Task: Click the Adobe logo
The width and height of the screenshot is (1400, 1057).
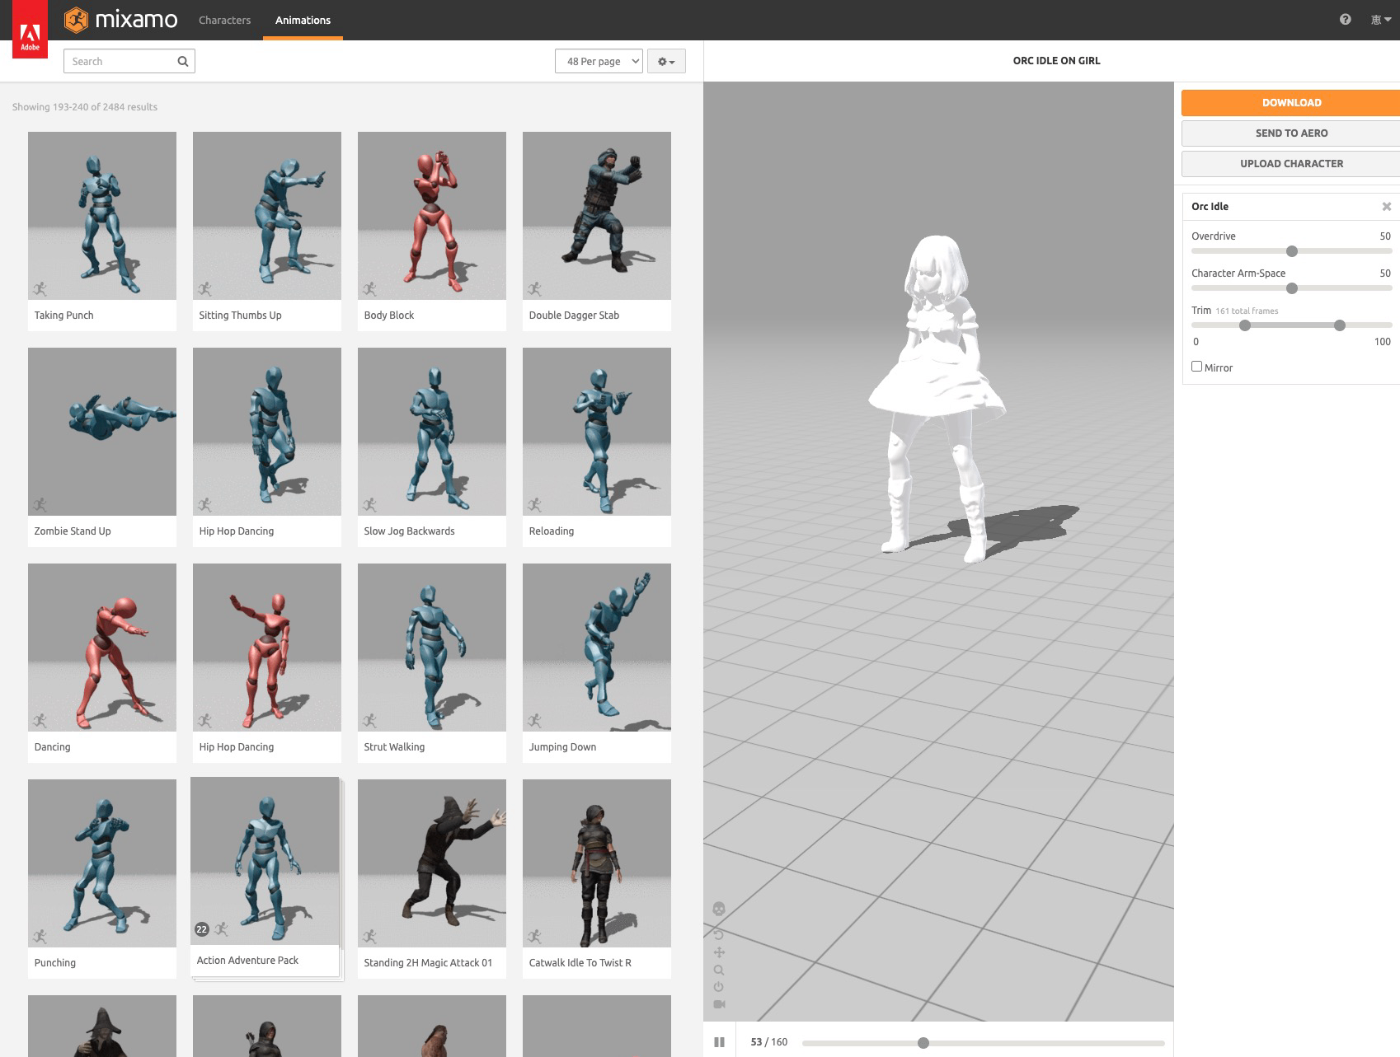Action: click(x=30, y=30)
